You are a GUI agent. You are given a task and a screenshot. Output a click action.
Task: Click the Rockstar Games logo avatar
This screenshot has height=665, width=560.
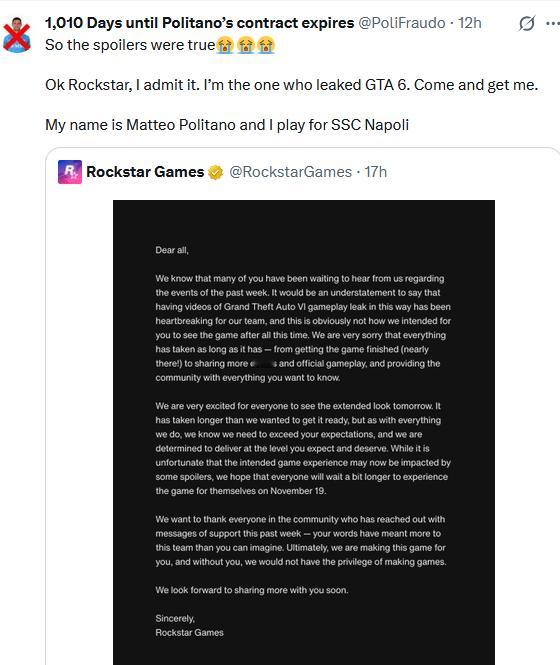click(x=70, y=172)
